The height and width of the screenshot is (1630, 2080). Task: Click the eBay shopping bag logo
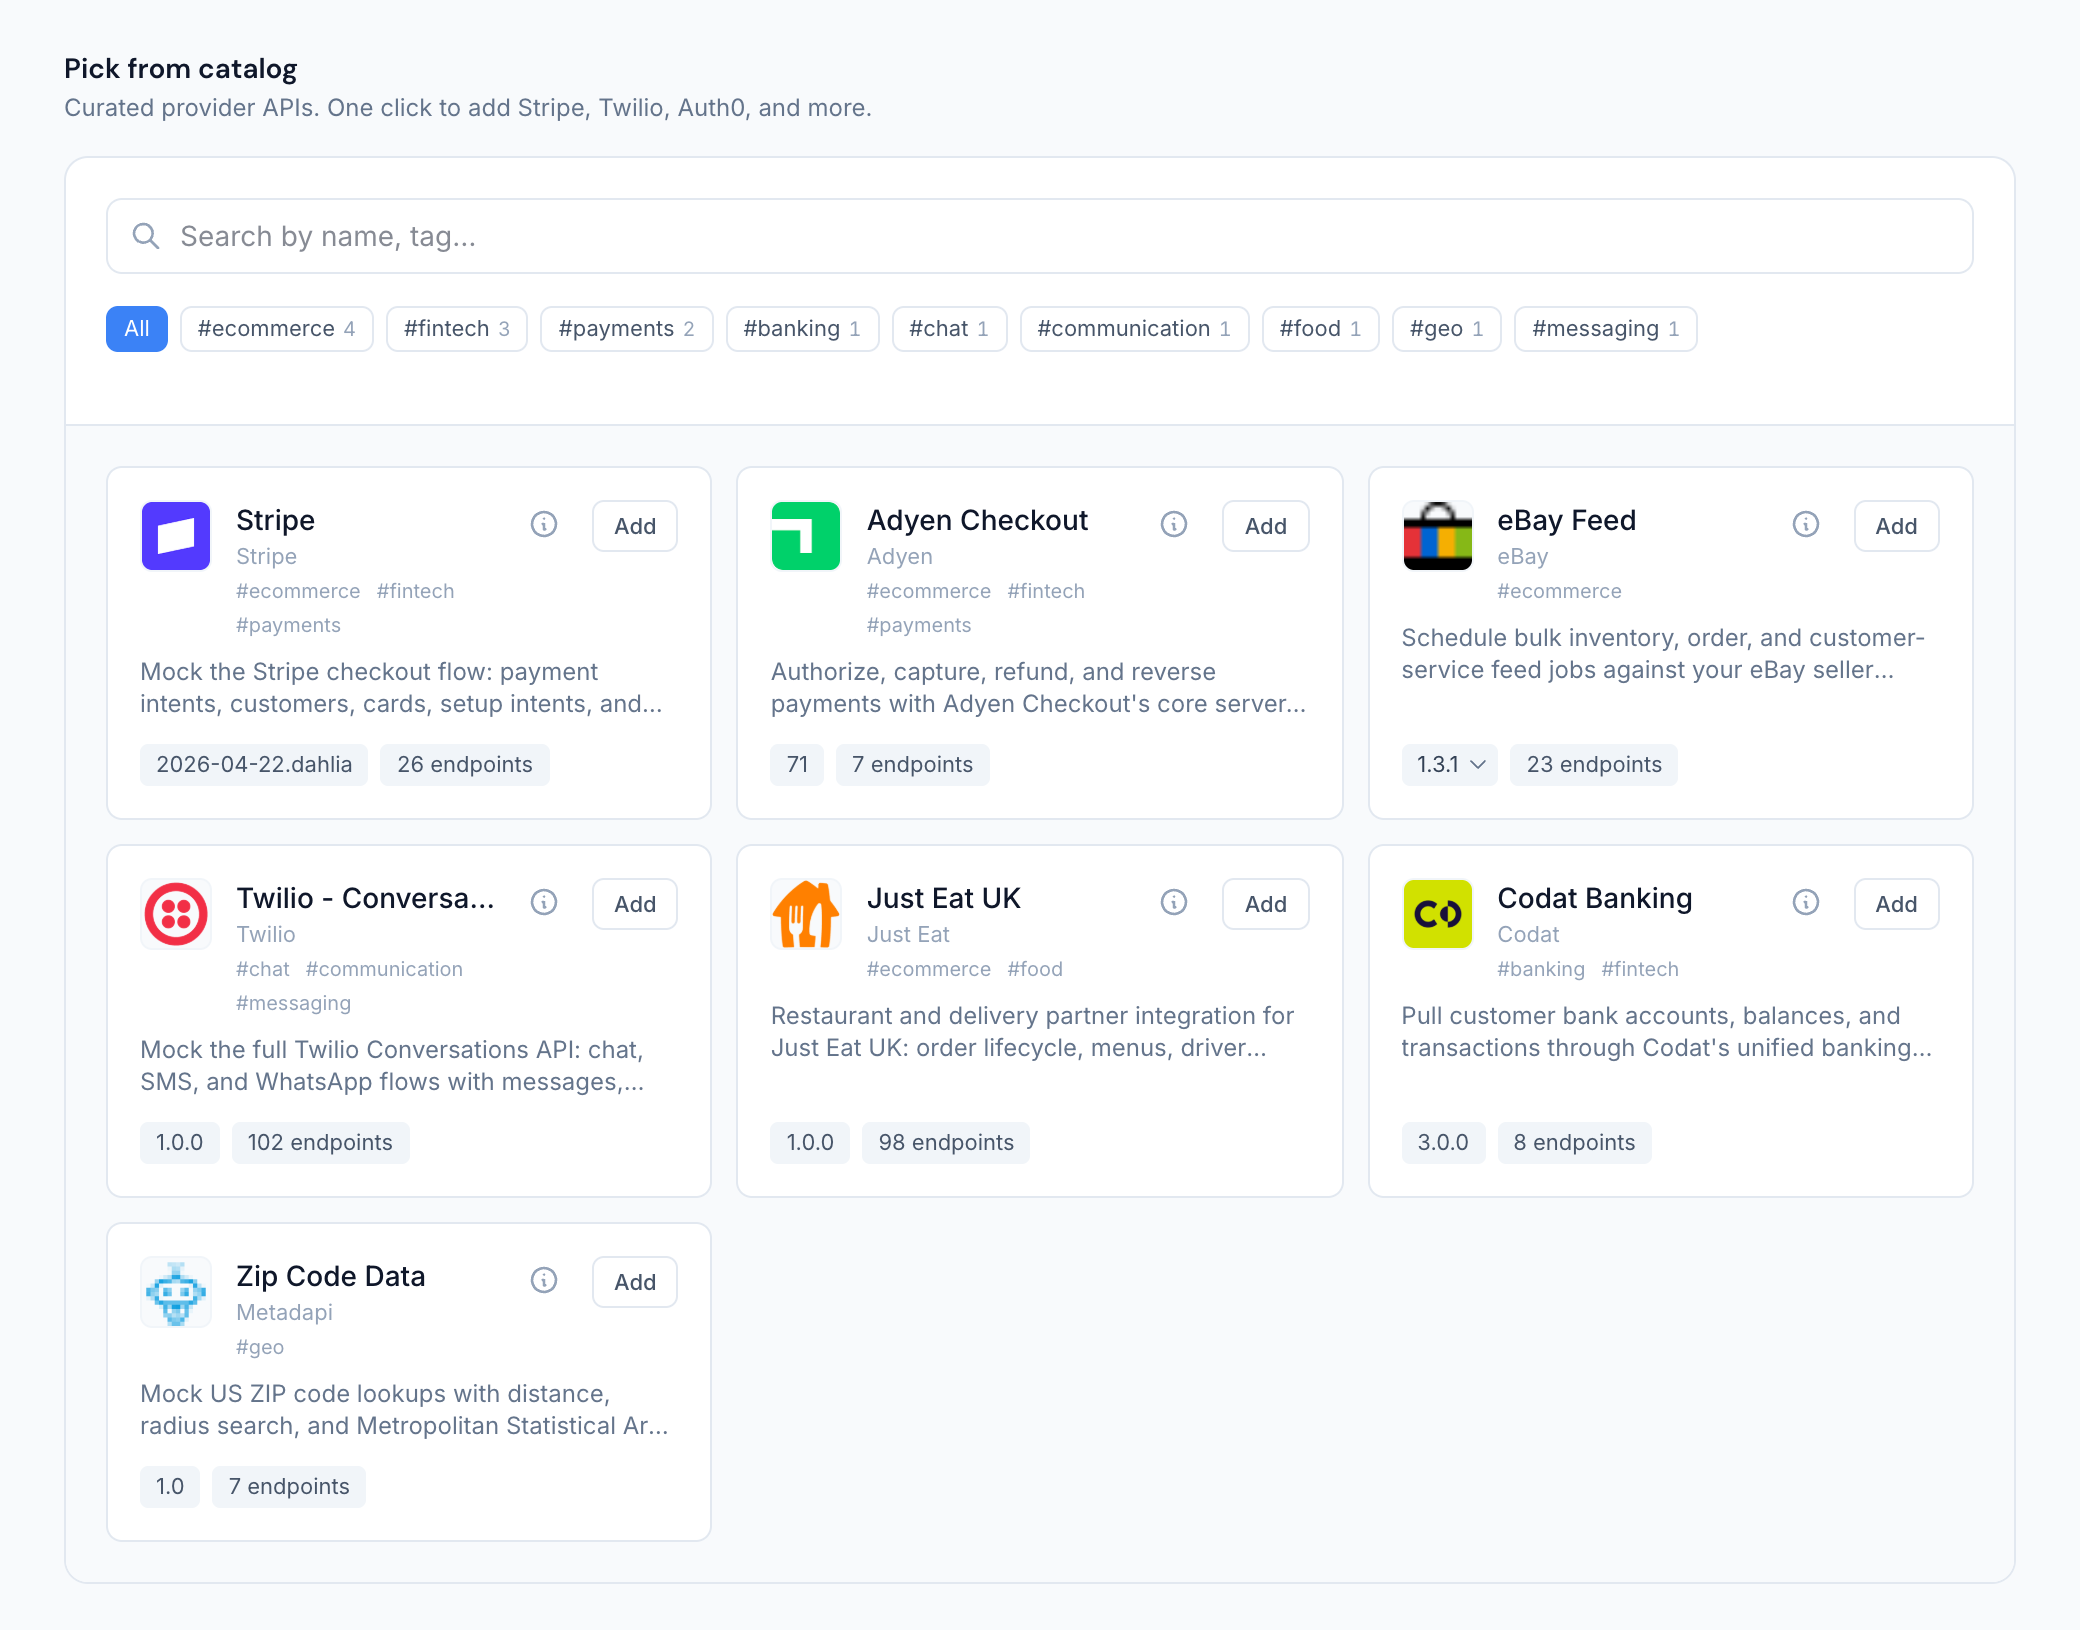(x=1438, y=536)
